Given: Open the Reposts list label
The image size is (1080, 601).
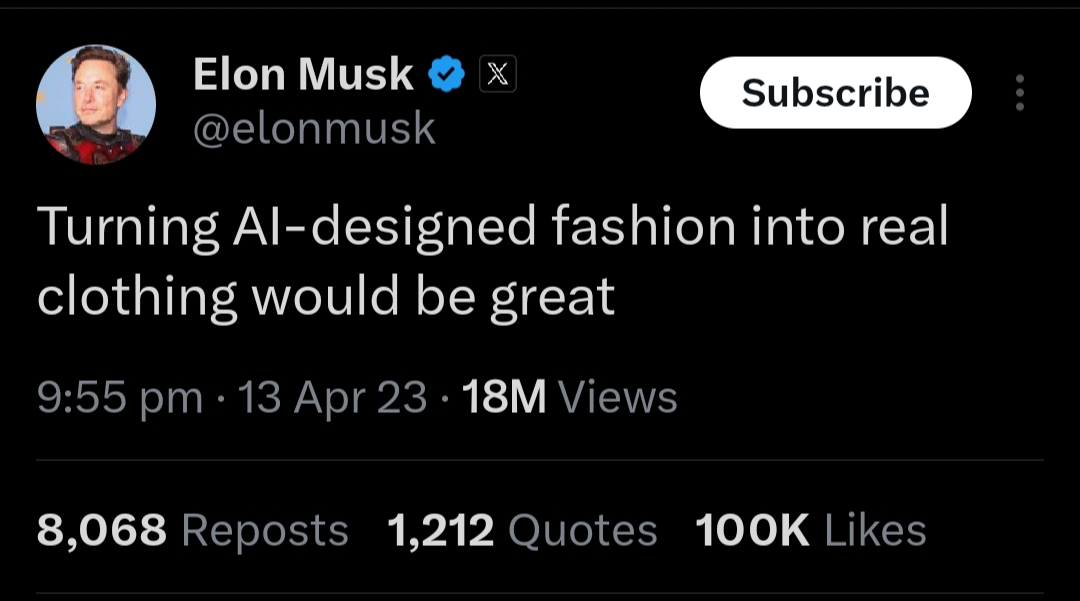Looking at the screenshot, I should coord(265,530).
